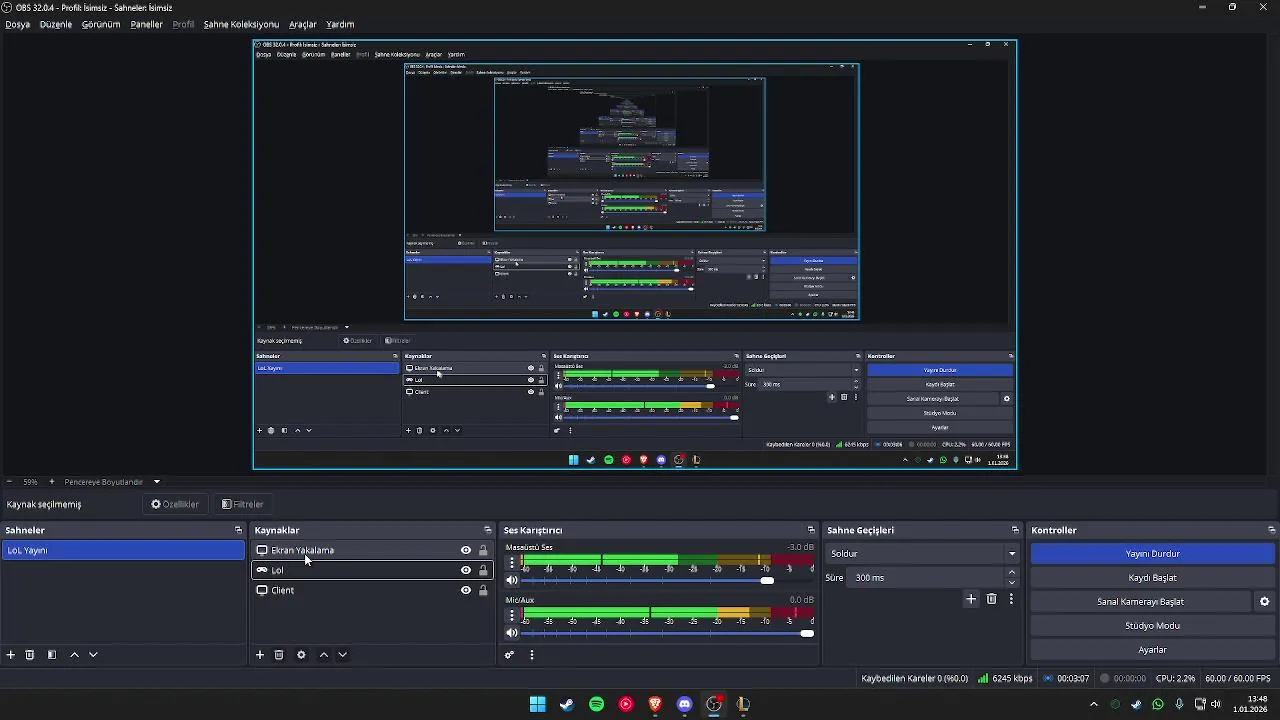
Task: Open transition properties three-dot menu
Action: pos(1011,599)
